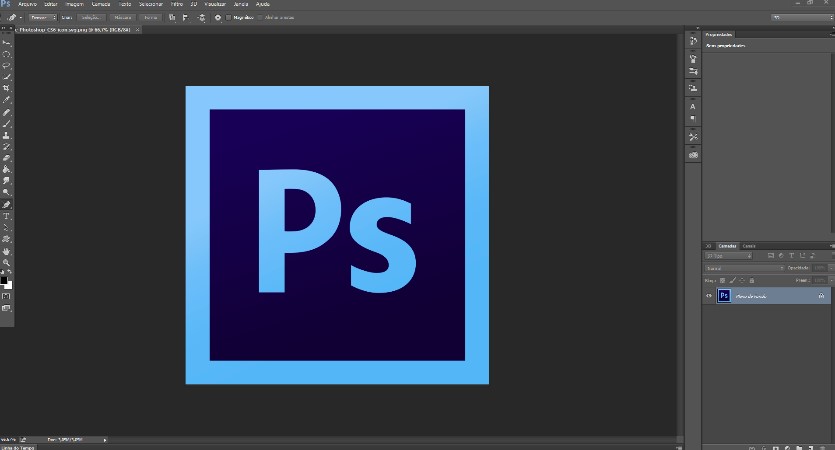Open the path arrangement dropdown
Image resolution: width=835 pixels, height=450 pixels.
(201, 18)
